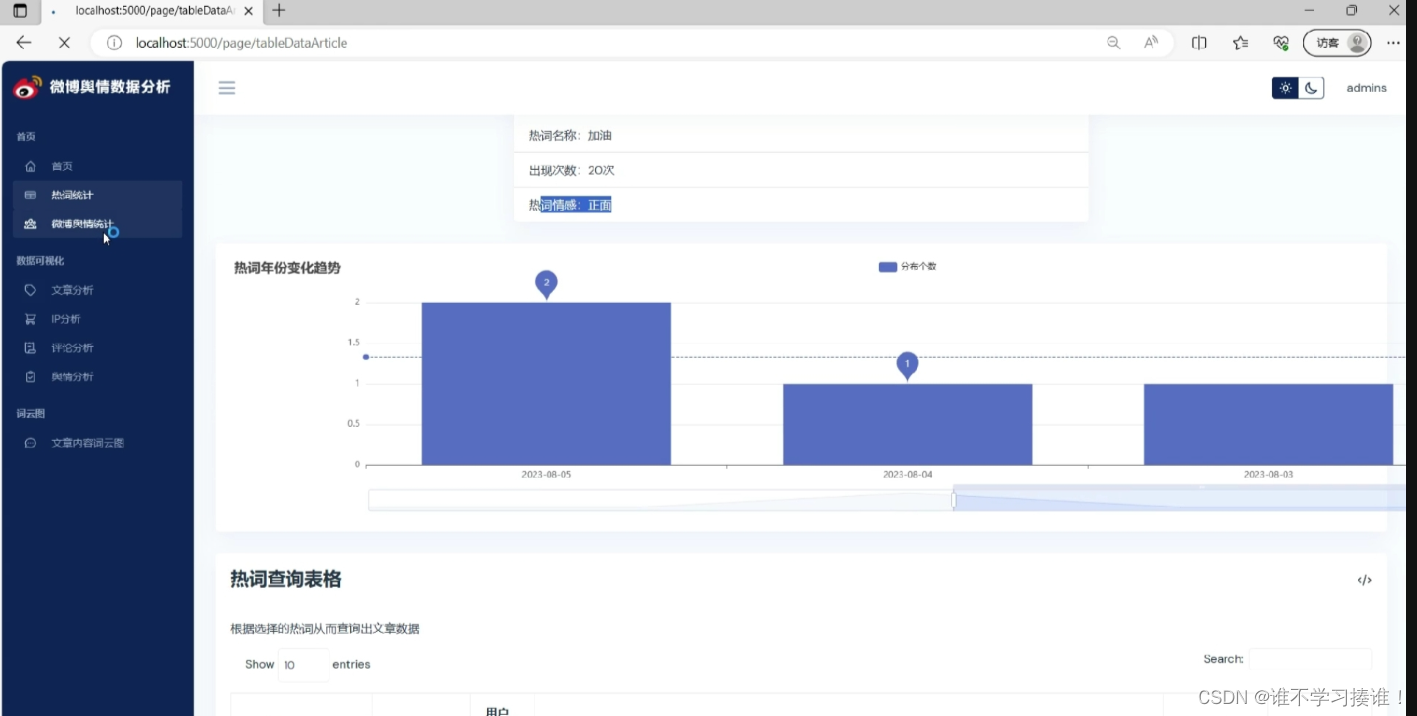Open the Show entries count dropdown
The height and width of the screenshot is (716, 1417).
(302, 665)
